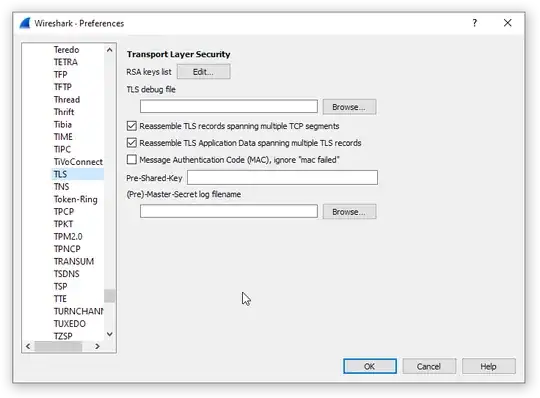The width and height of the screenshot is (540, 398).
Task: Click the protocol list left scroll arrow
Action: 28,346
